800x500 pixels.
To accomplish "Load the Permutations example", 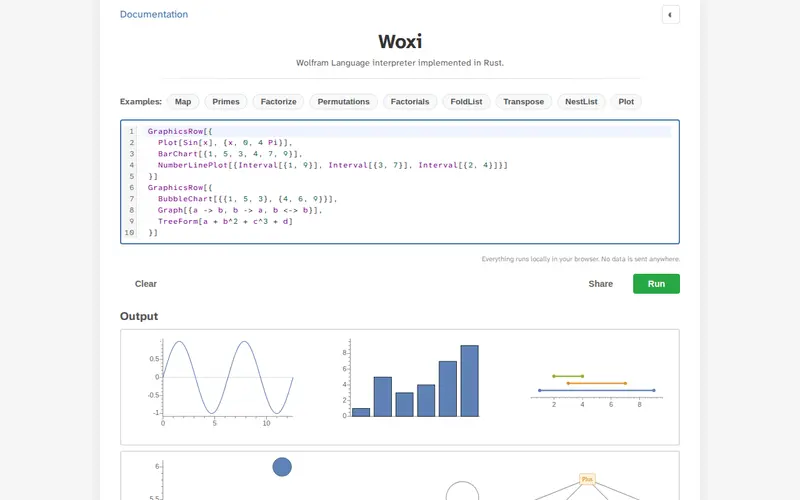I will [x=343, y=102].
